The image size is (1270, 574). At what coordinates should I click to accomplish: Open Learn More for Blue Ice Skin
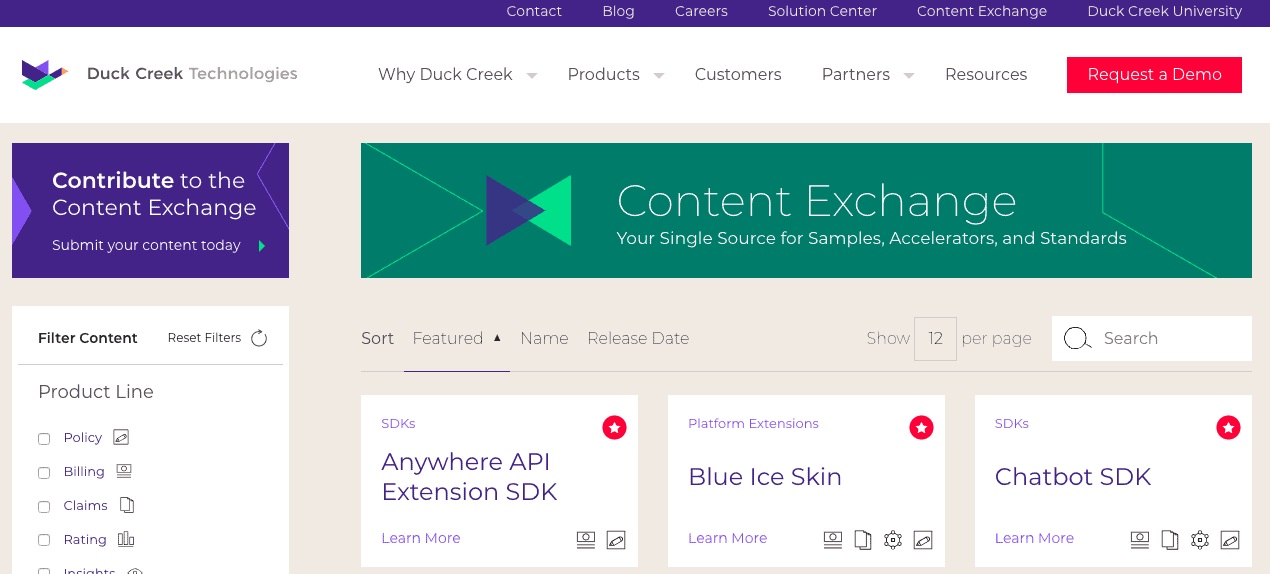(727, 538)
